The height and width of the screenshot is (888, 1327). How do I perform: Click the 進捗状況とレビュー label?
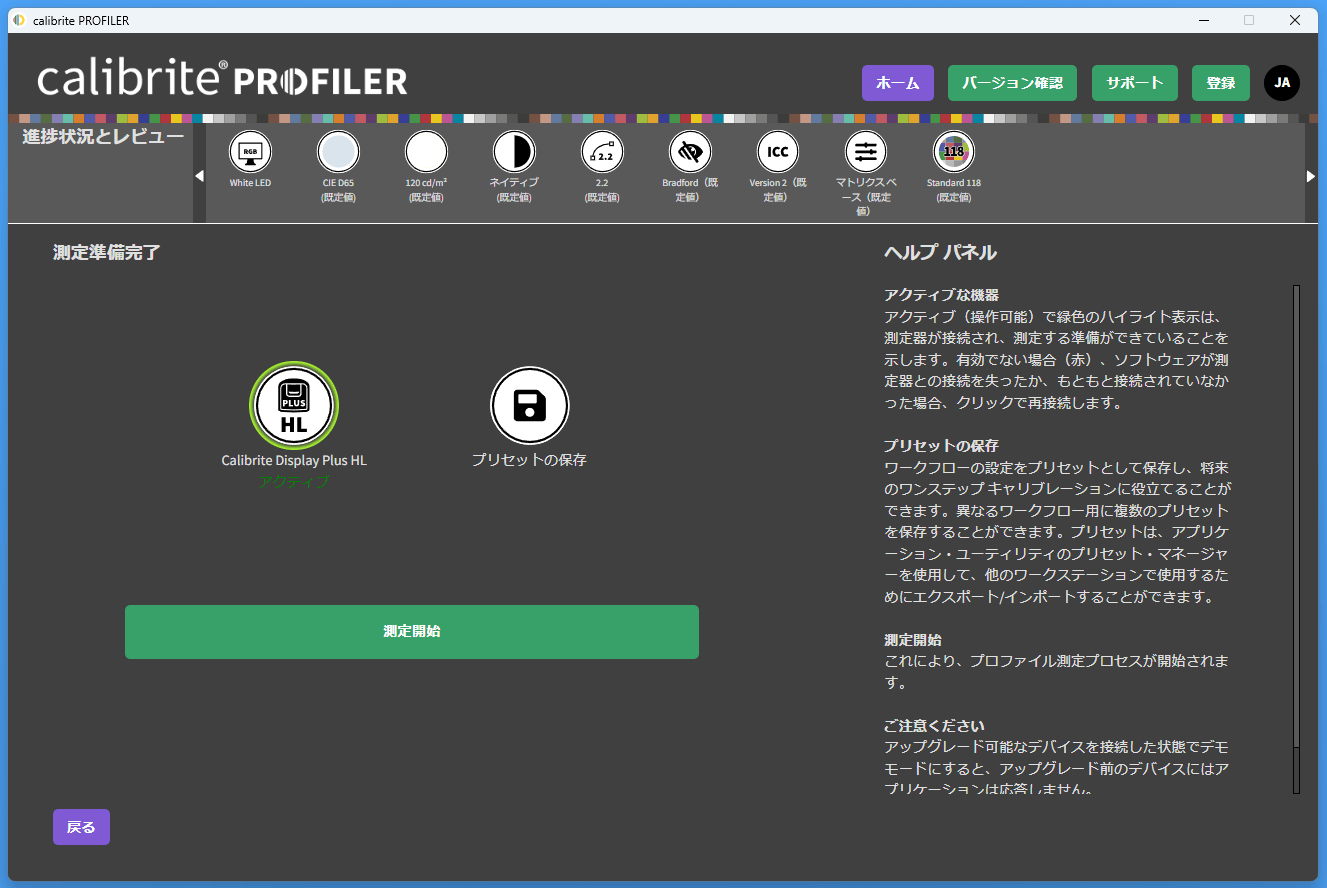(103, 137)
